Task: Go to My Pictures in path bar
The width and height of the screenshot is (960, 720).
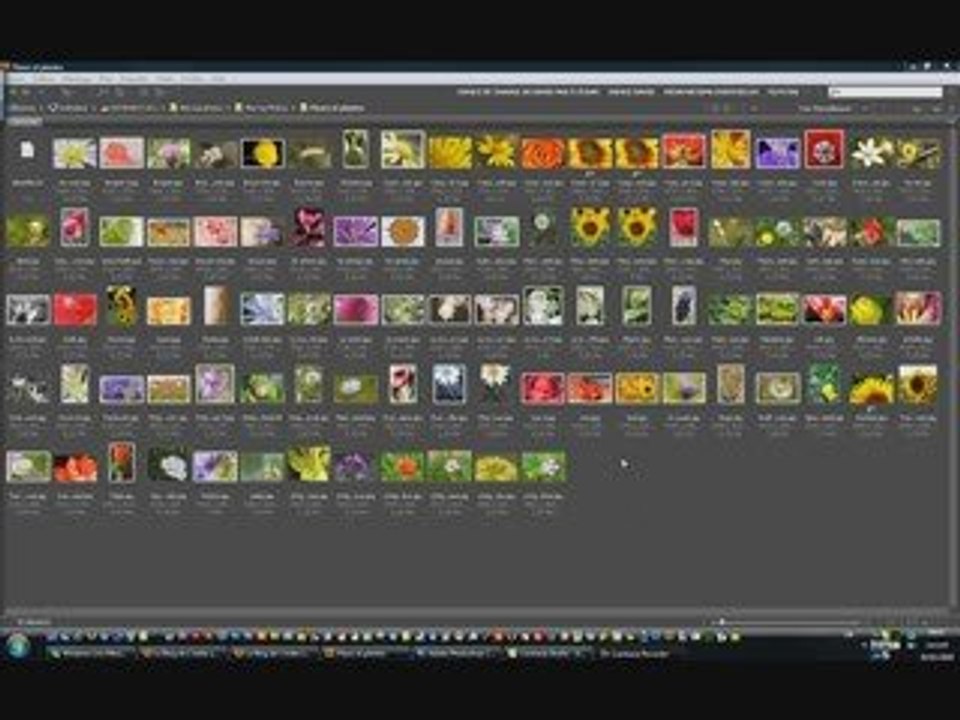Action: click(x=262, y=108)
